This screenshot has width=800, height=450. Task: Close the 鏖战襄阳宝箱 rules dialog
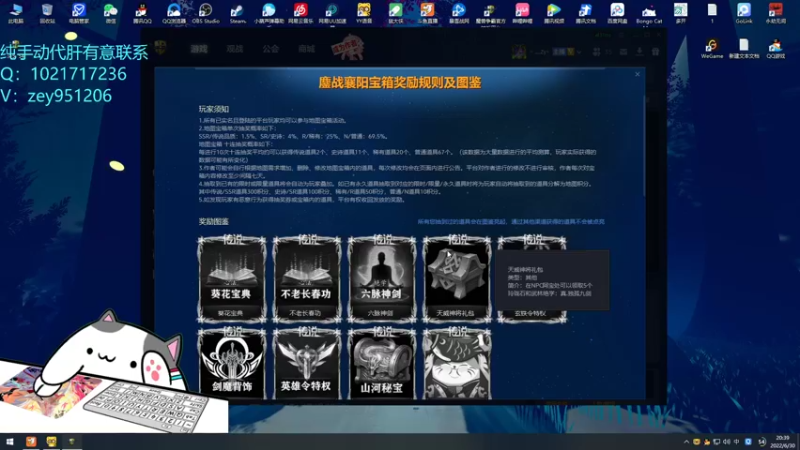click(637, 74)
